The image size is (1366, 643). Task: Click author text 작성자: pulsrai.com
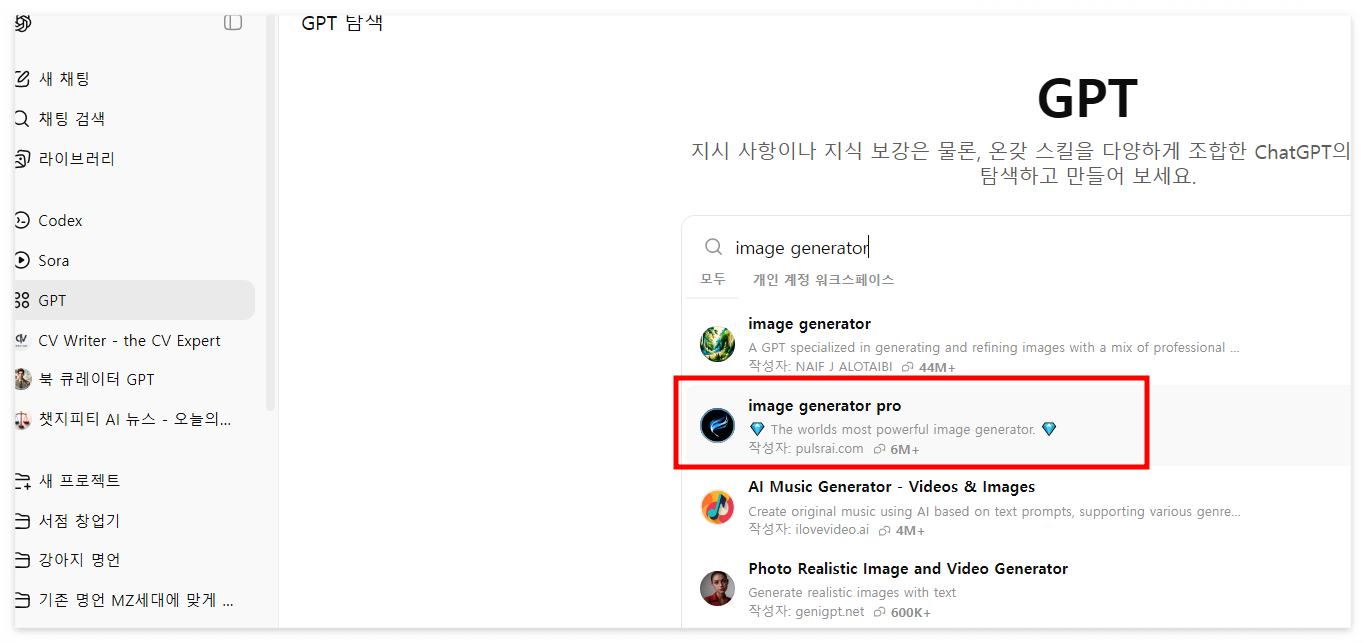(806, 449)
